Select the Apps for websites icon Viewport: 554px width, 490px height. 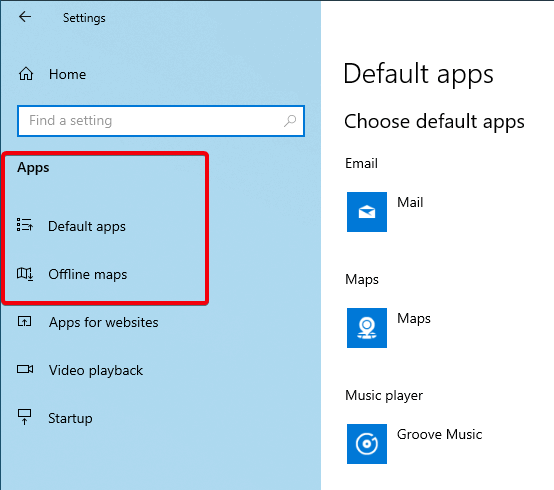click(24, 321)
